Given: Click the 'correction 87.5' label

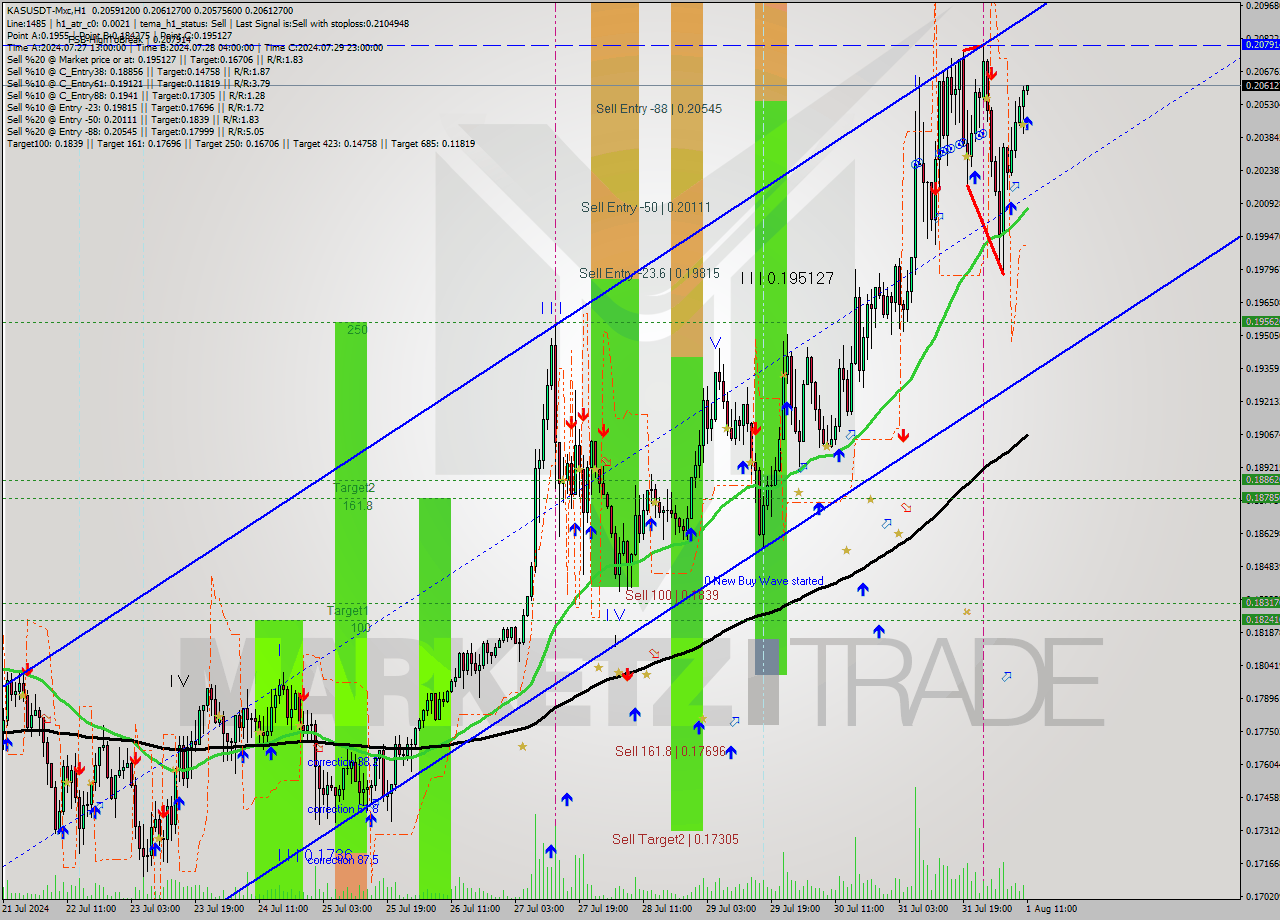Looking at the screenshot, I should (343, 860).
